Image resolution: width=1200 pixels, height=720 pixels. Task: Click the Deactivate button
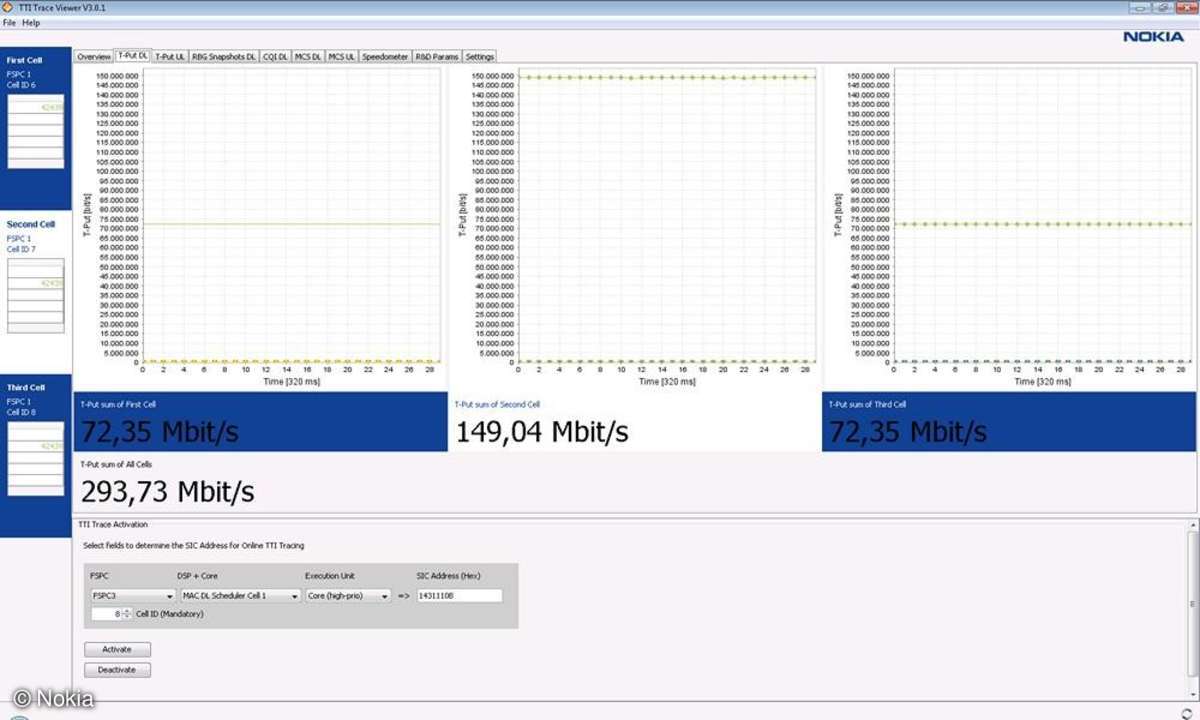117,670
